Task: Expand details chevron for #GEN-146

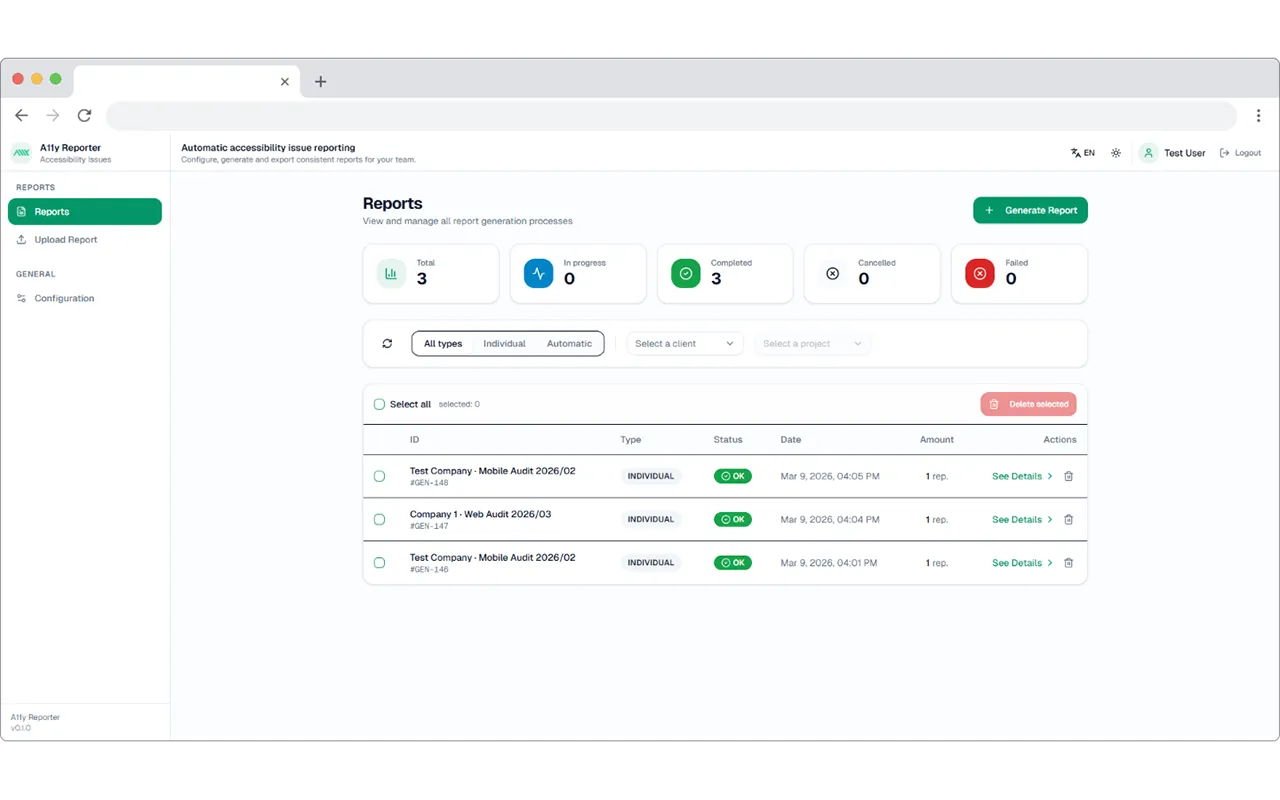Action: [1049, 562]
